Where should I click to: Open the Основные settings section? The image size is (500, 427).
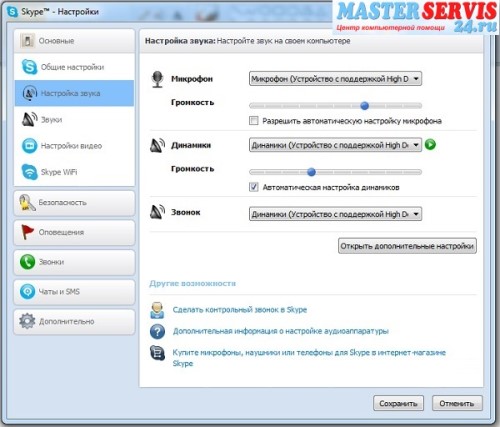tap(74, 41)
